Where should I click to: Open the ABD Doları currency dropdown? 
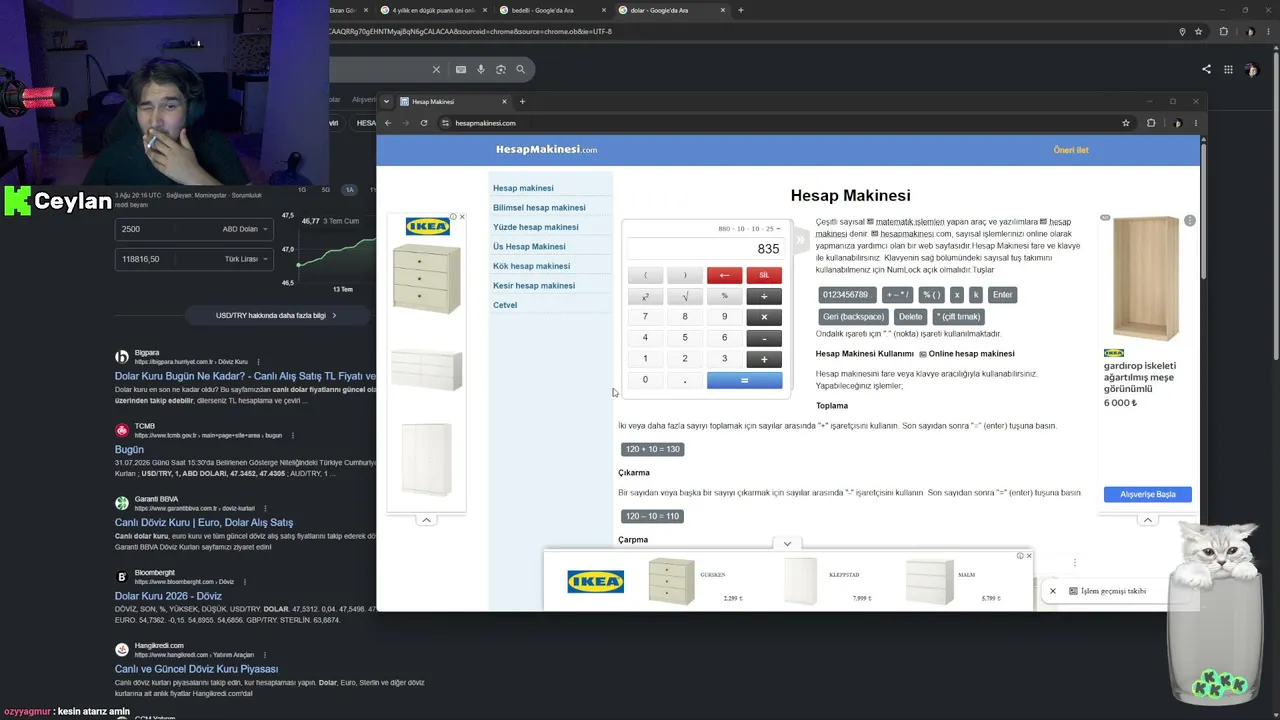pos(245,229)
